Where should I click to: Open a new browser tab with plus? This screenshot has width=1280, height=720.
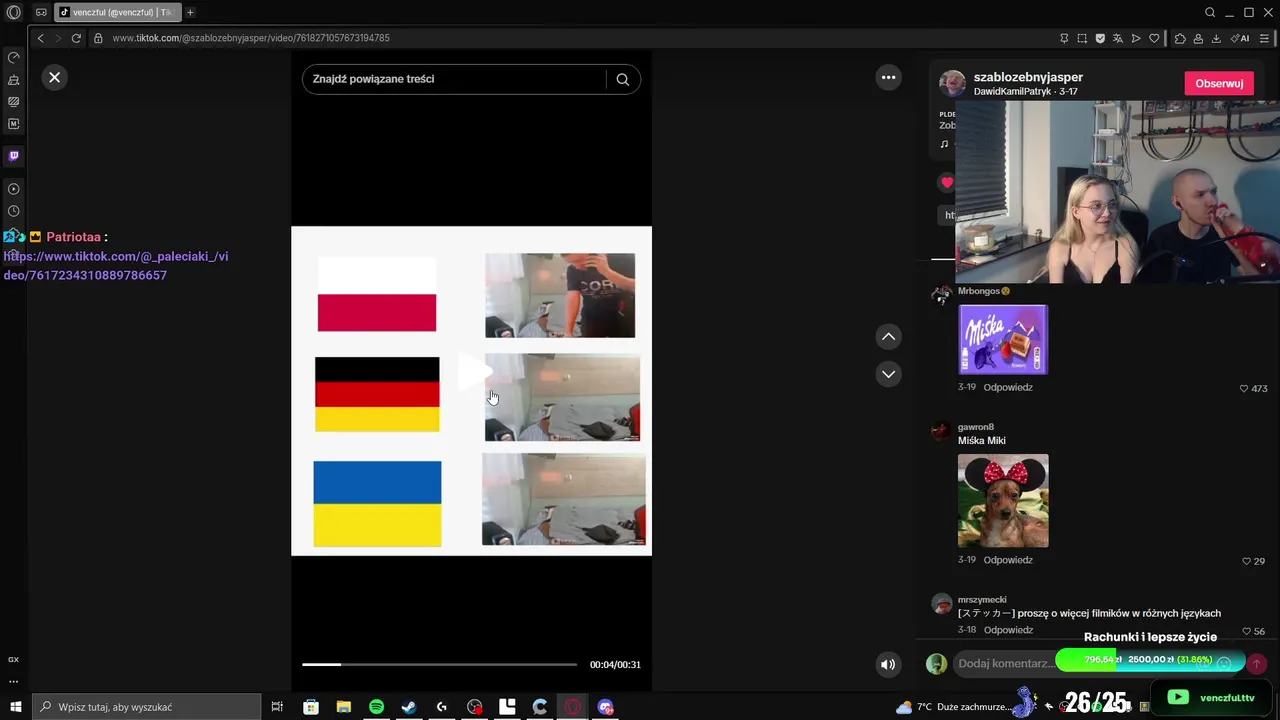(x=190, y=12)
